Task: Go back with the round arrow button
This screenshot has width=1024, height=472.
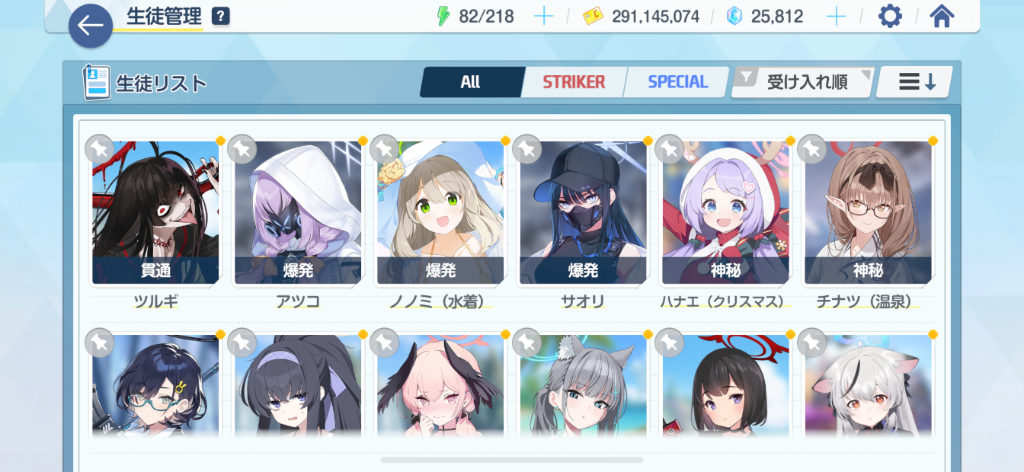Action: click(90, 25)
